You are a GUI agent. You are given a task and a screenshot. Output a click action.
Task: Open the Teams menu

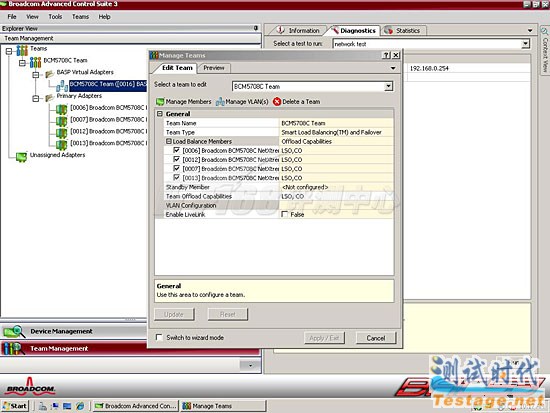[x=80, y=16]
